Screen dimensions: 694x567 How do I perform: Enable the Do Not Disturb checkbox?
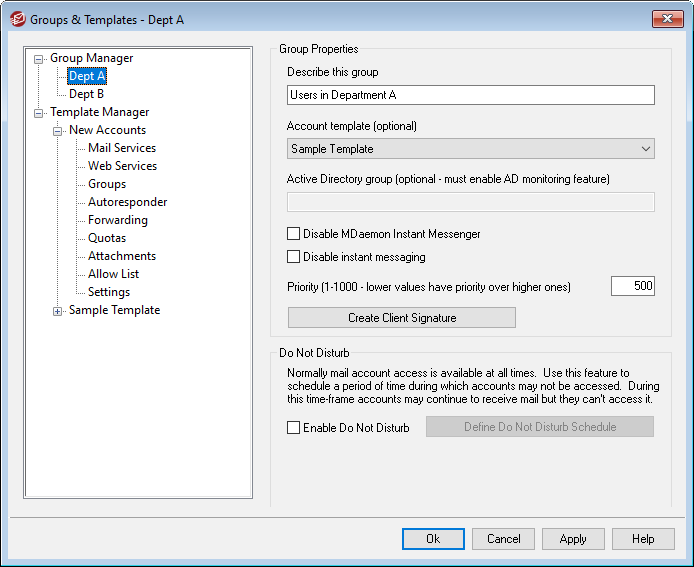tap(294, 428)
